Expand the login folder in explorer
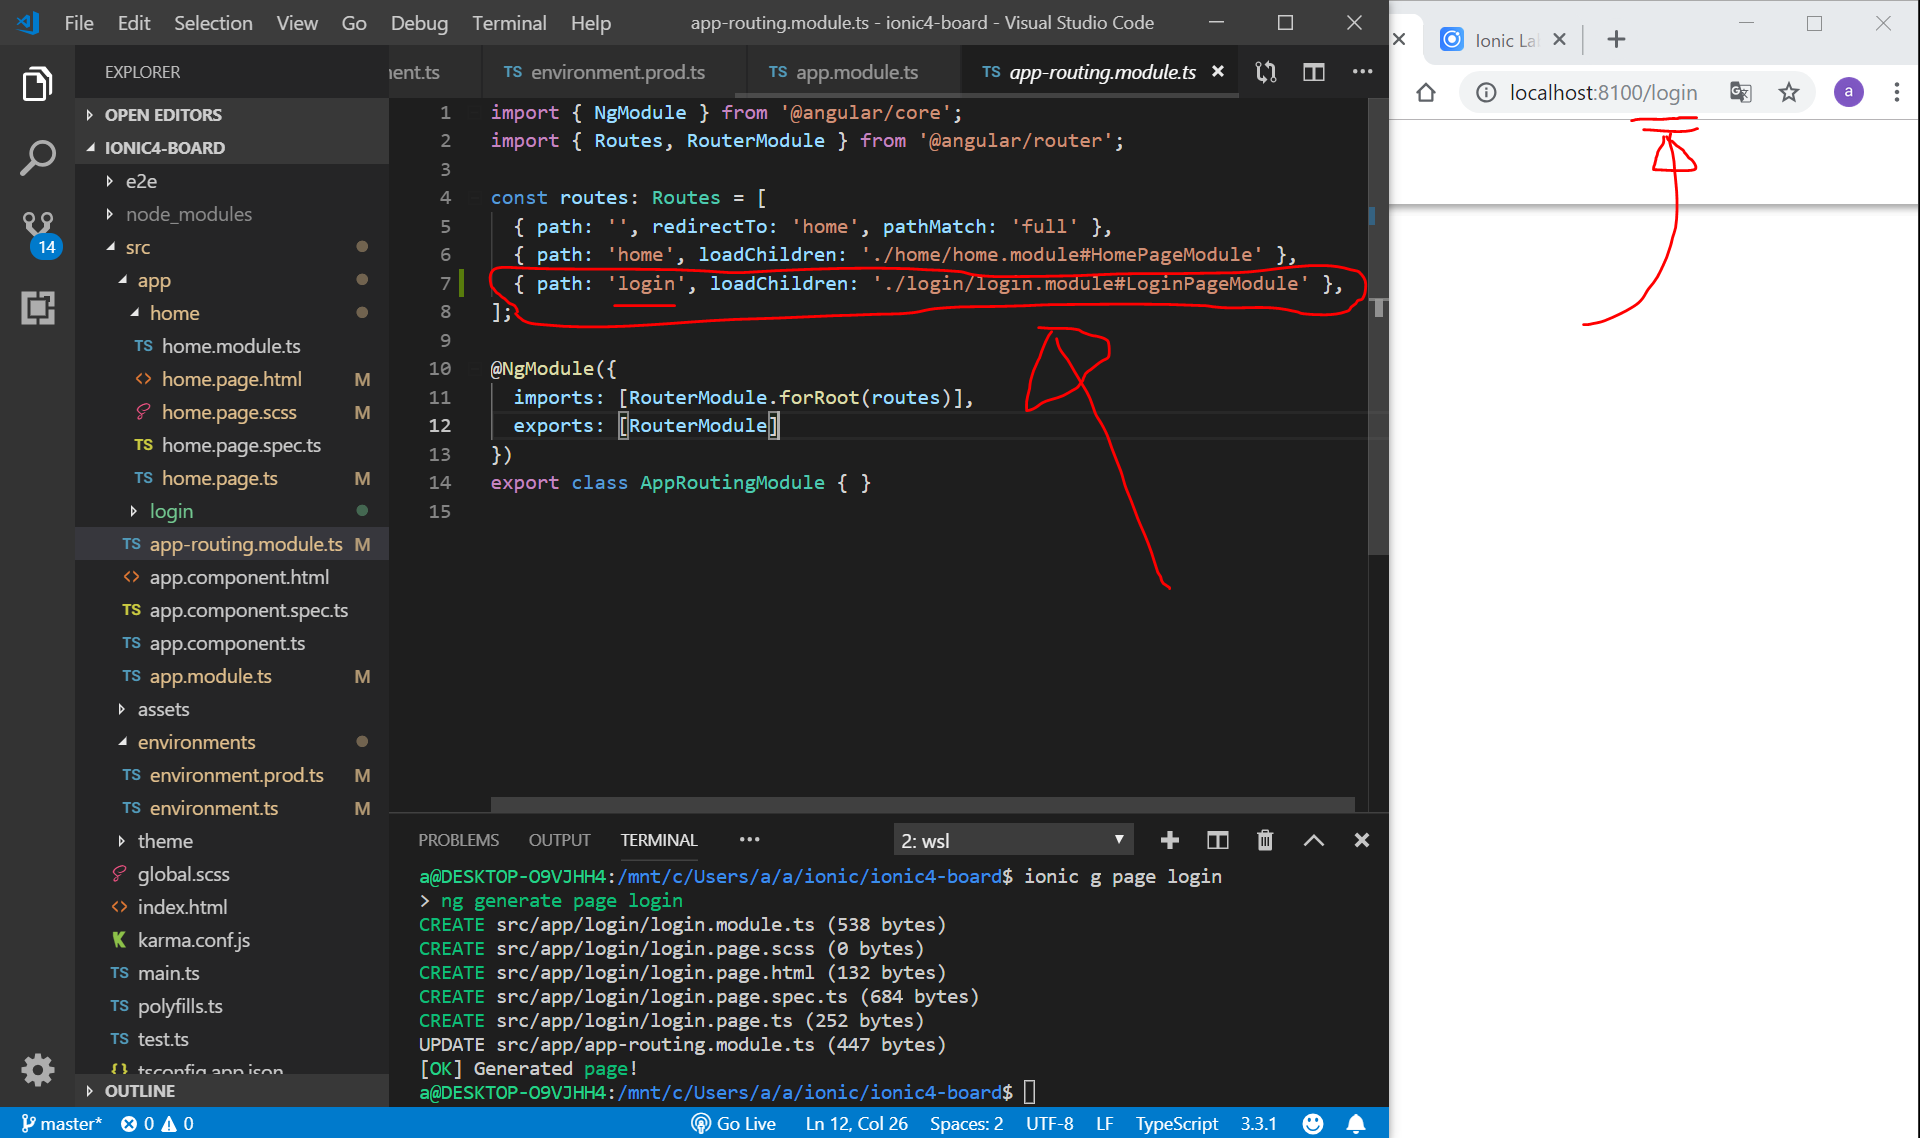The image size is (1920, 1138). click(x=171, y=511)
